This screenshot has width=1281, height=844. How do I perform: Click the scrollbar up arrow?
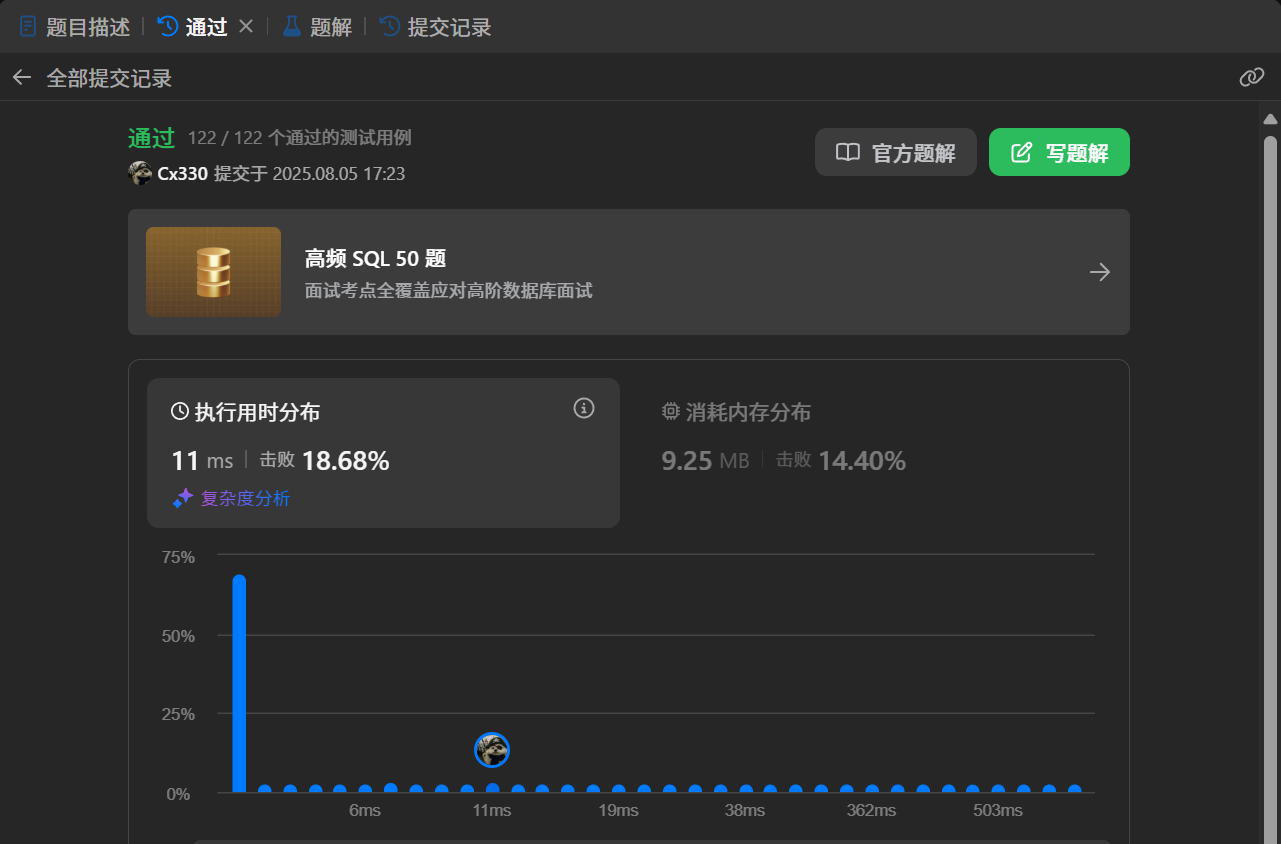point(1271,118)
